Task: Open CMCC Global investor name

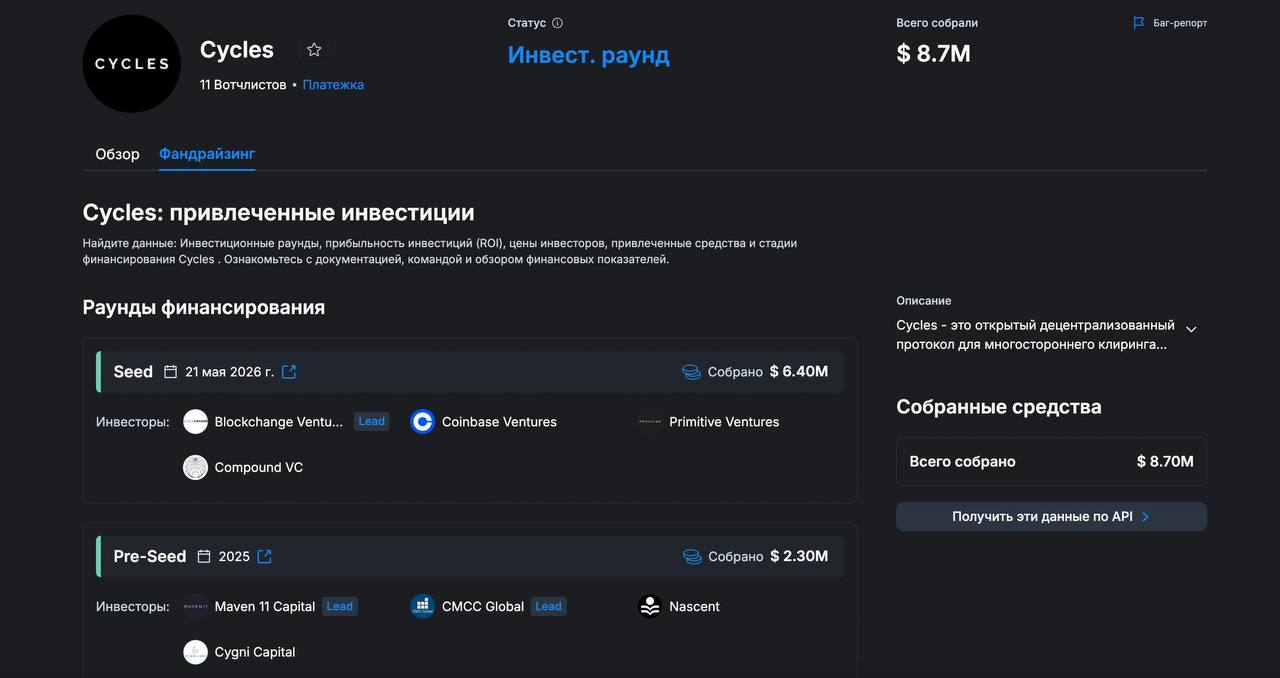Action: 483,607
